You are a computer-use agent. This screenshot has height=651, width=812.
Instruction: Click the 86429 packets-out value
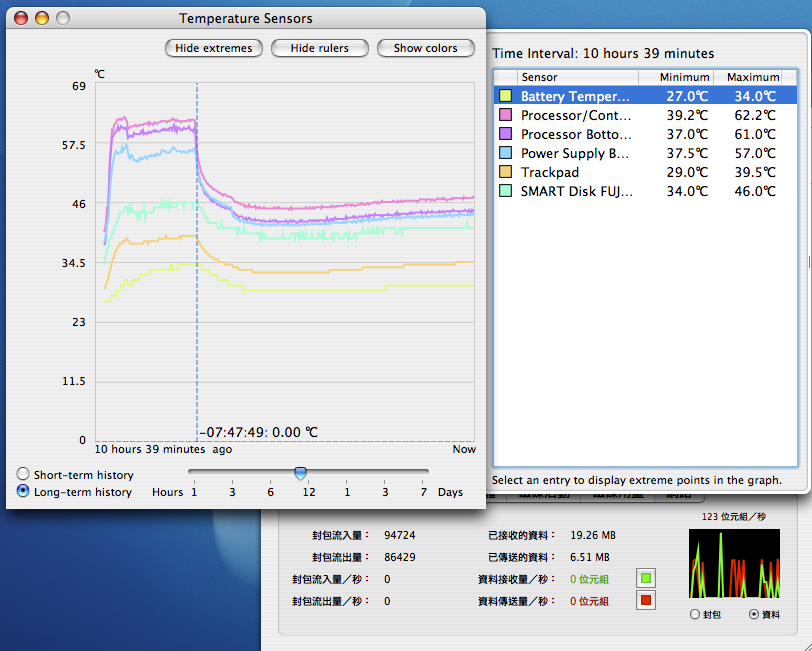pos(400,557)
